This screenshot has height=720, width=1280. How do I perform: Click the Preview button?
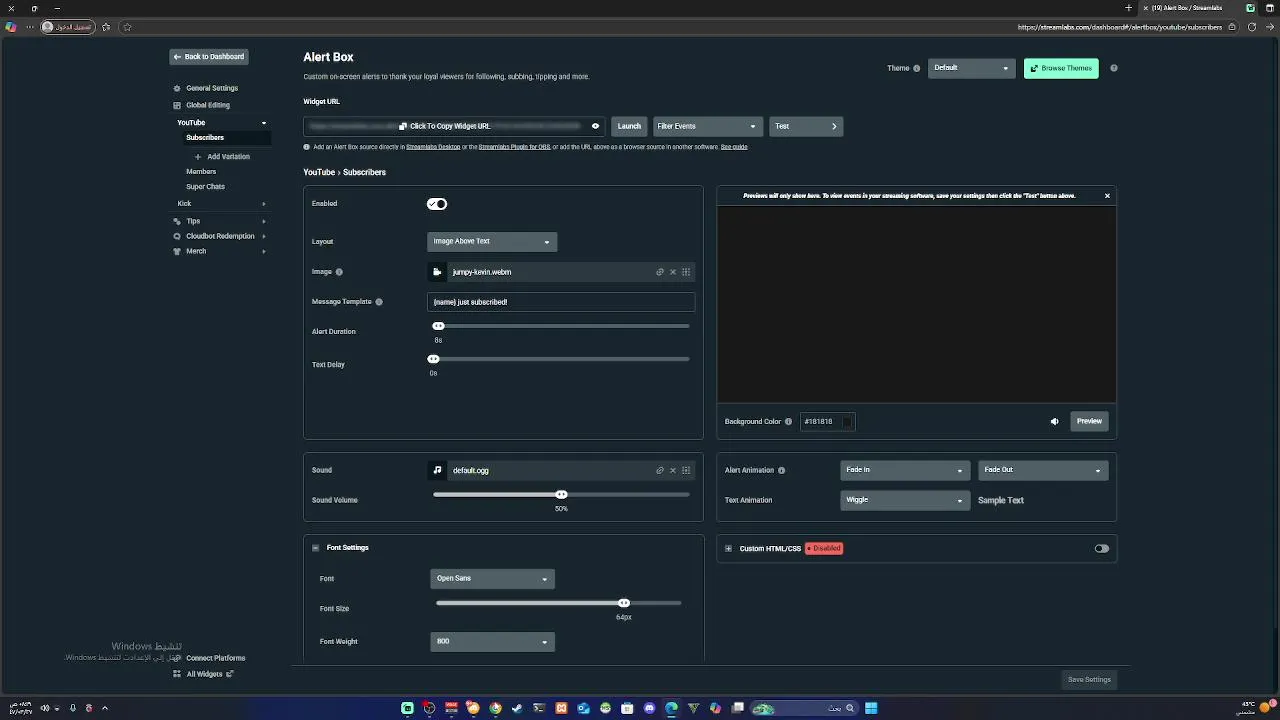pos(1089,422)
